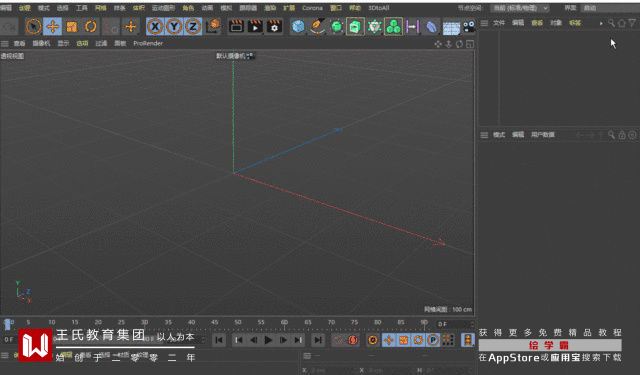Go to animation end frame
Screen dimensions: 640x375
pos(318,339)
